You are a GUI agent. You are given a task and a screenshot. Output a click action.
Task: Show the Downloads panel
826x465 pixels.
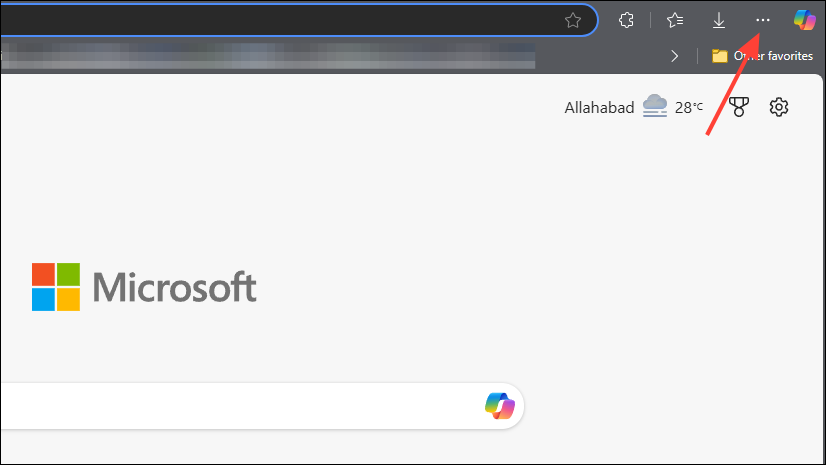pyautogui.click(x=719, y=20)
